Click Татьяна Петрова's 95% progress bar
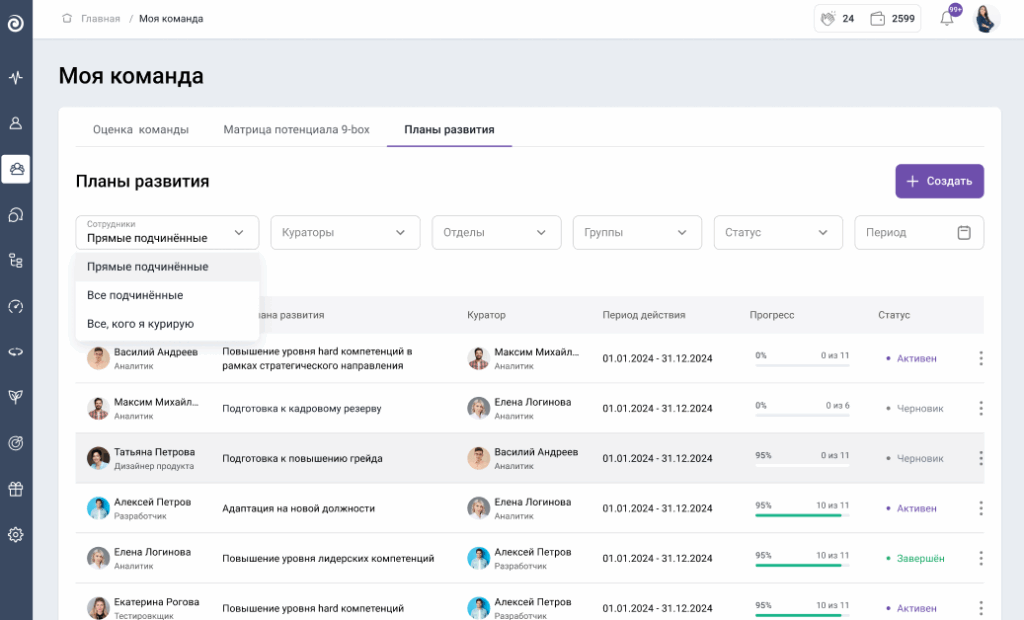This screenshot has height=620, width=1024. click(x=800, y=463)
